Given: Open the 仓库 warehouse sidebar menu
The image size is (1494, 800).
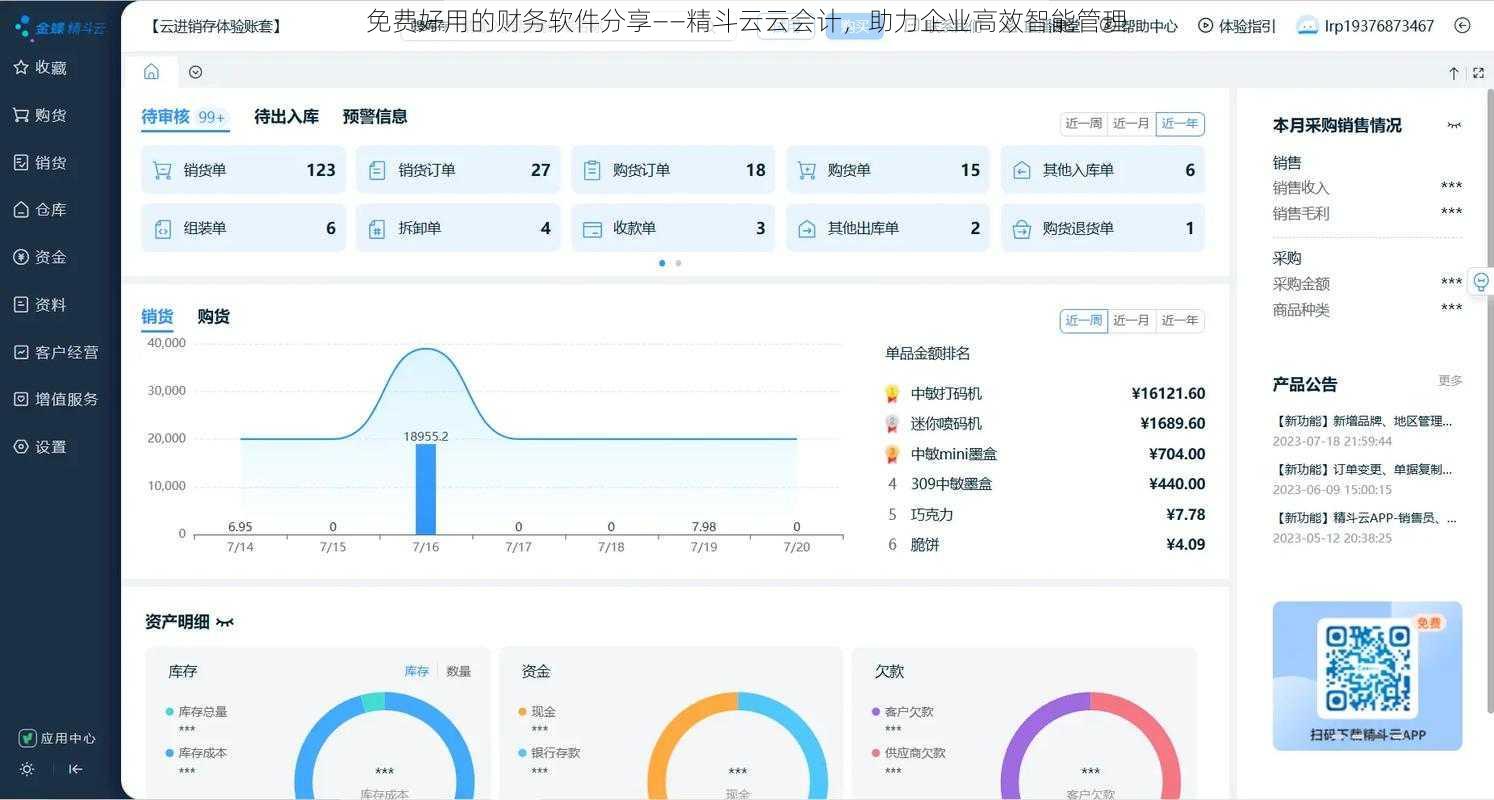Looking at the screenshot, I should [40, 209].
